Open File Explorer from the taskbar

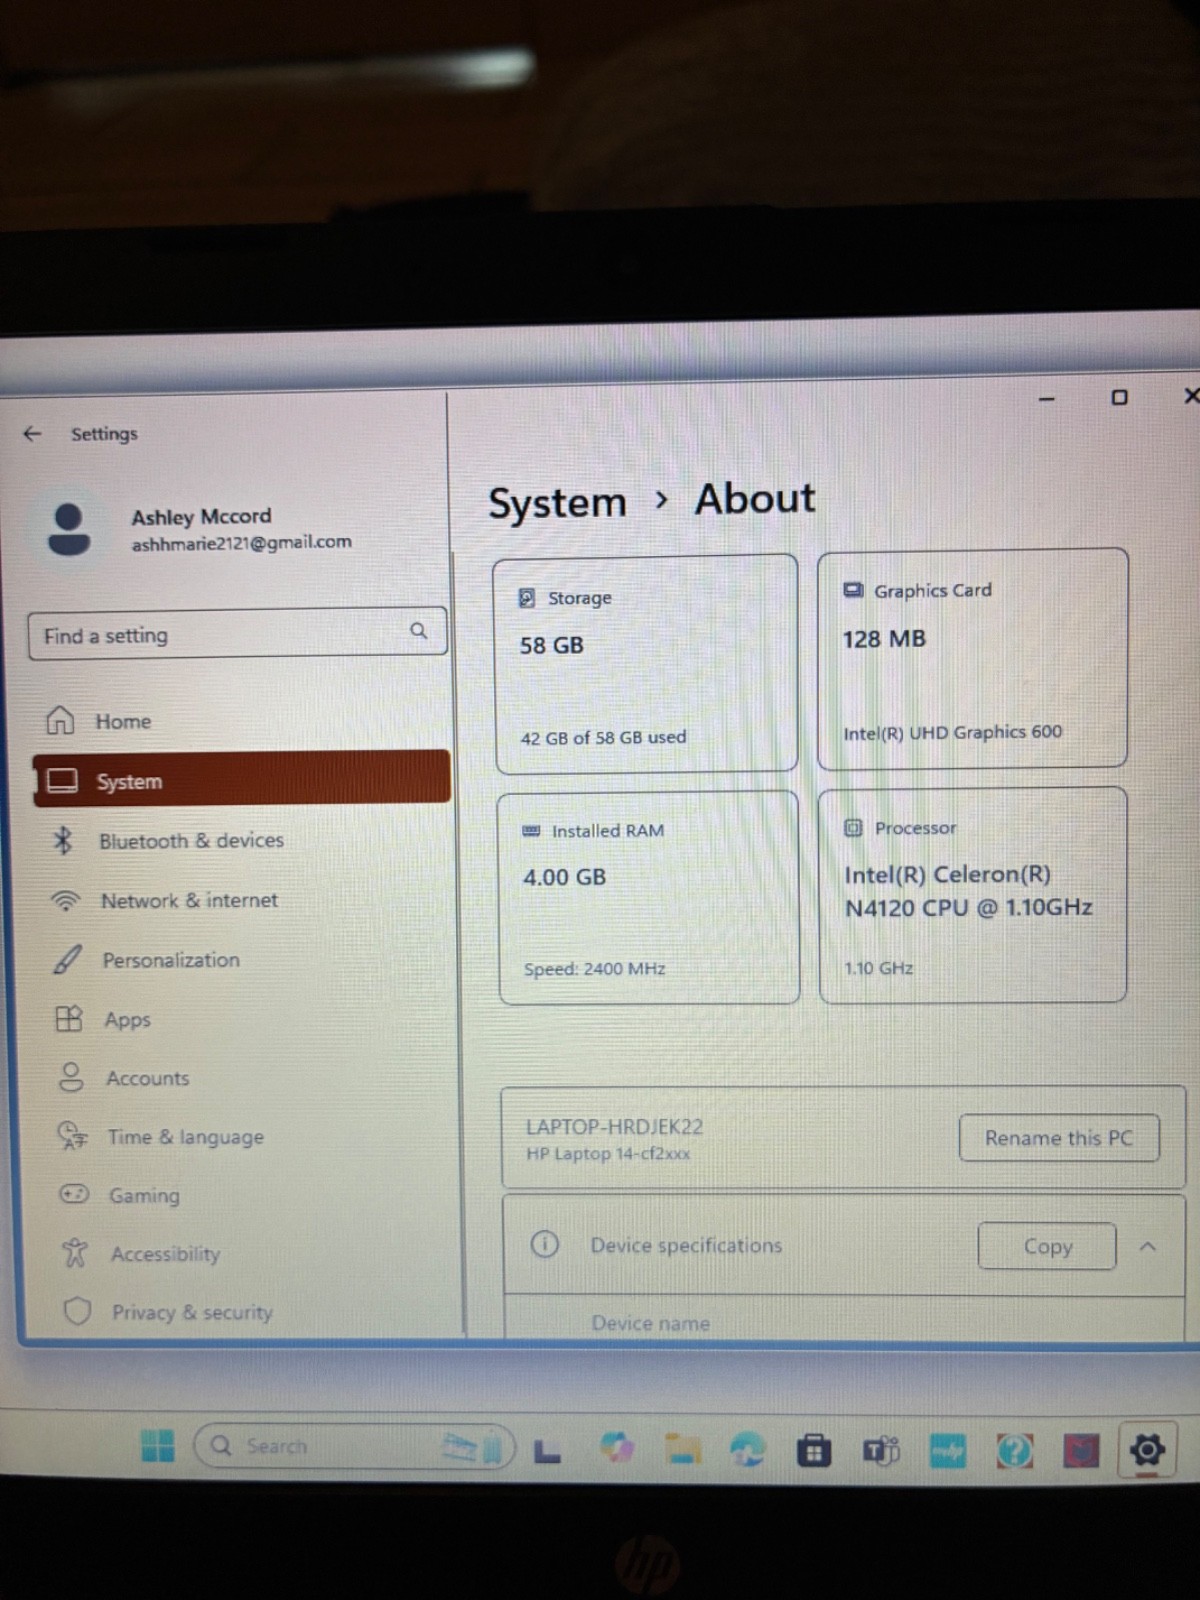tap(683, 1449)
